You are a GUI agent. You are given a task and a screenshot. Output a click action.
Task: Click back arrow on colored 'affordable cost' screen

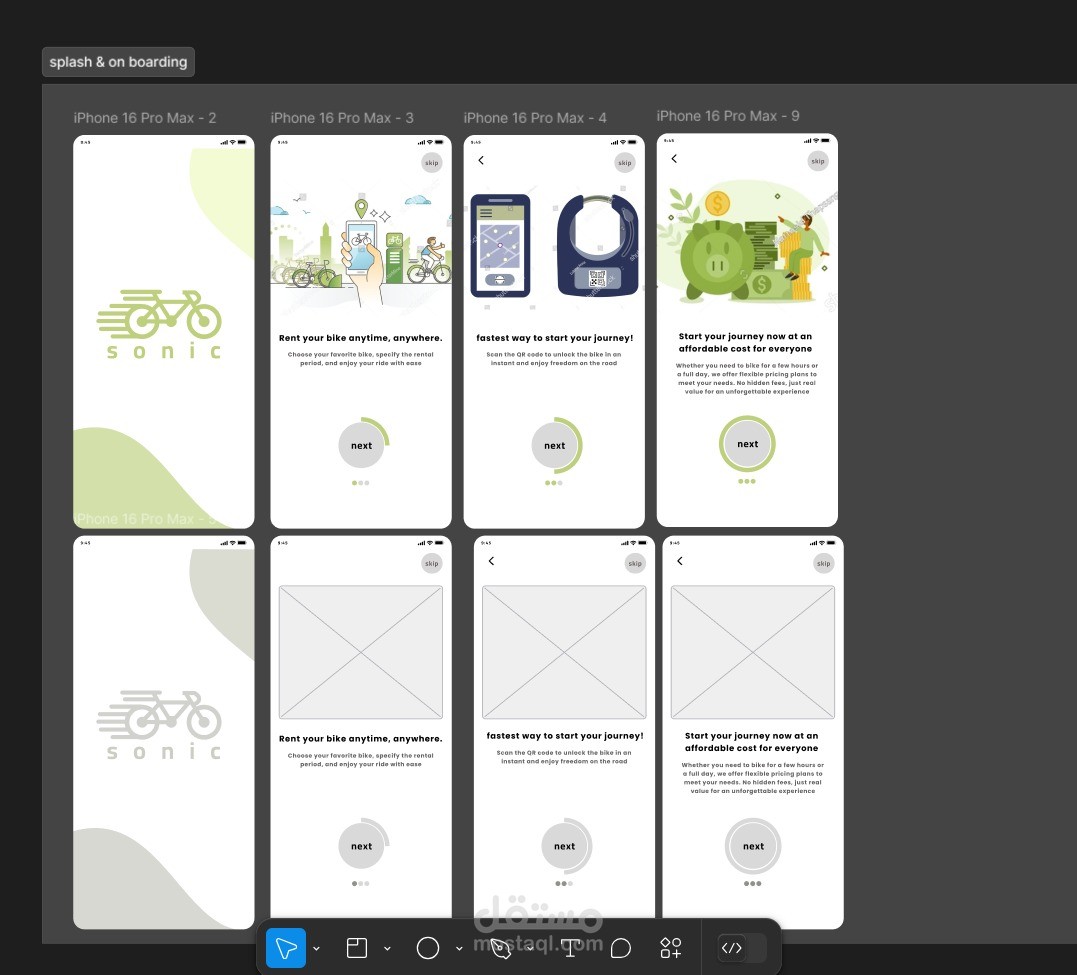click(674, 159)
